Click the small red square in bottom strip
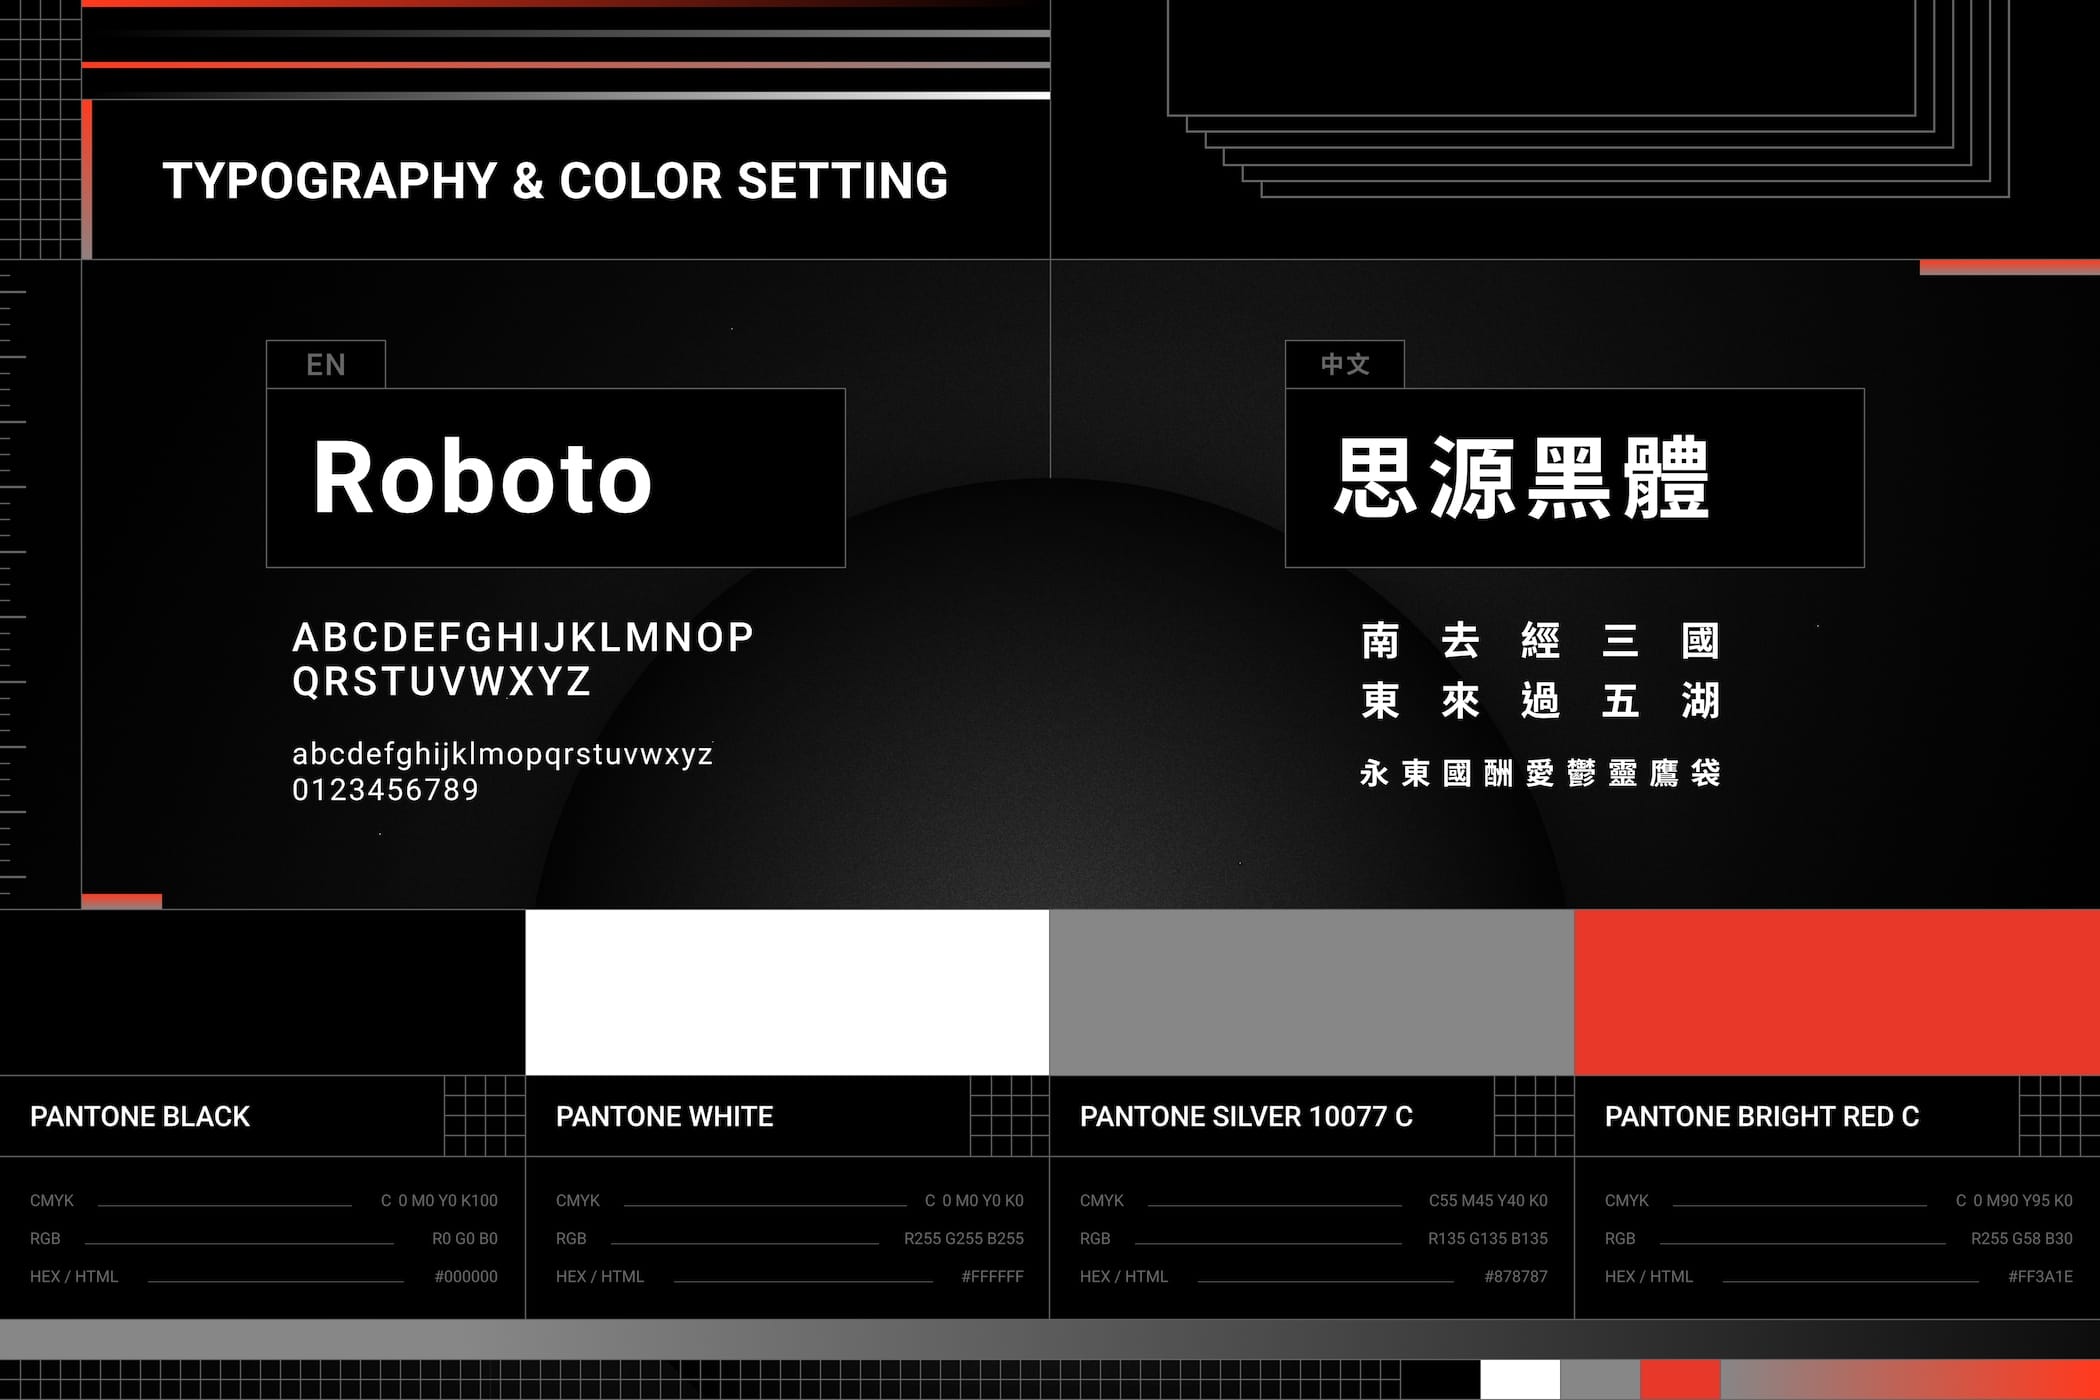Screen dimensions: 2100x1400 pos(1680,1380)
